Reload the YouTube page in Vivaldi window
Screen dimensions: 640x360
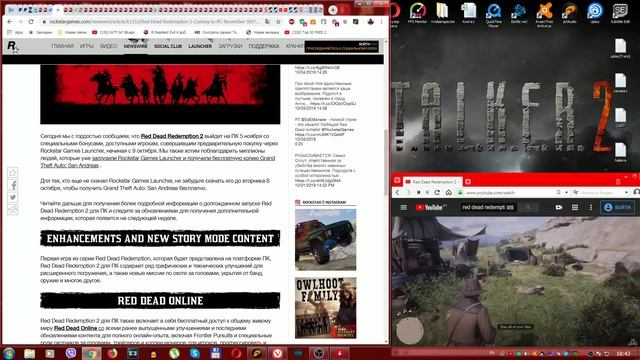click(x=437, y=192)
